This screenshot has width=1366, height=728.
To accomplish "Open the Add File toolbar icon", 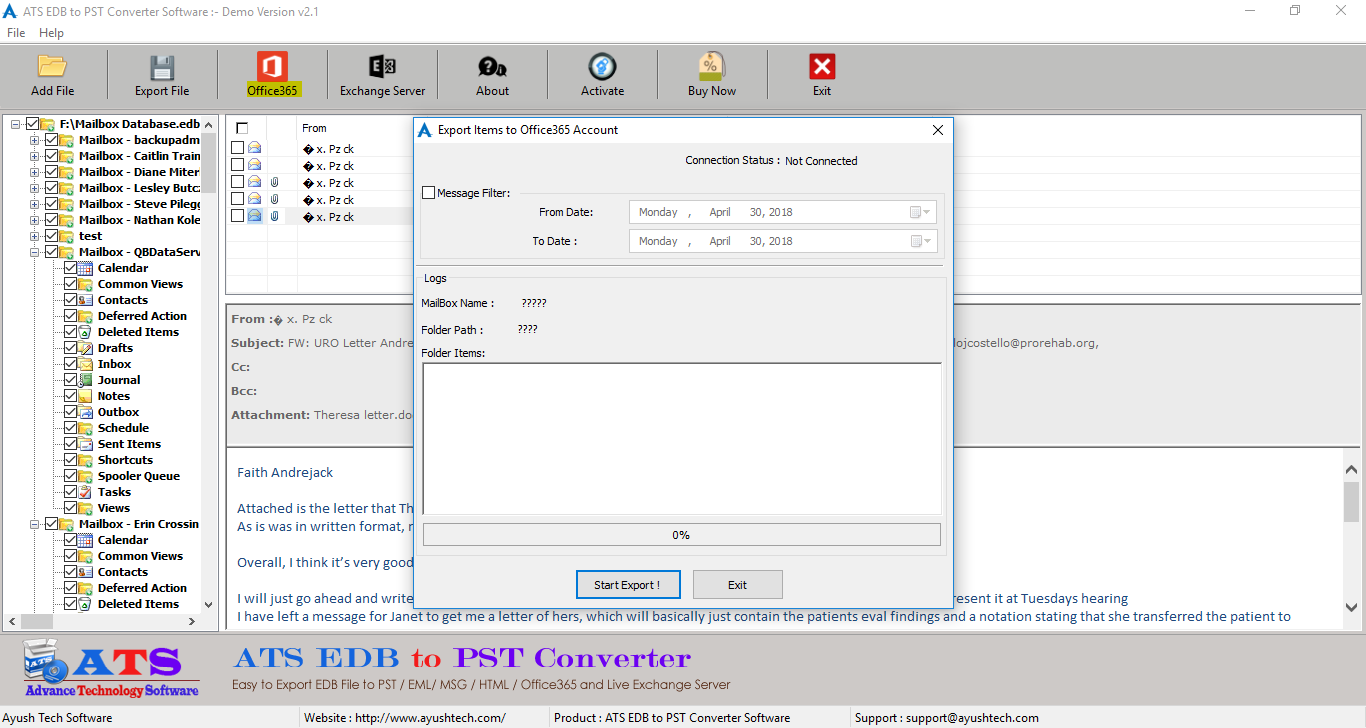I will click(x=52, y=67).
